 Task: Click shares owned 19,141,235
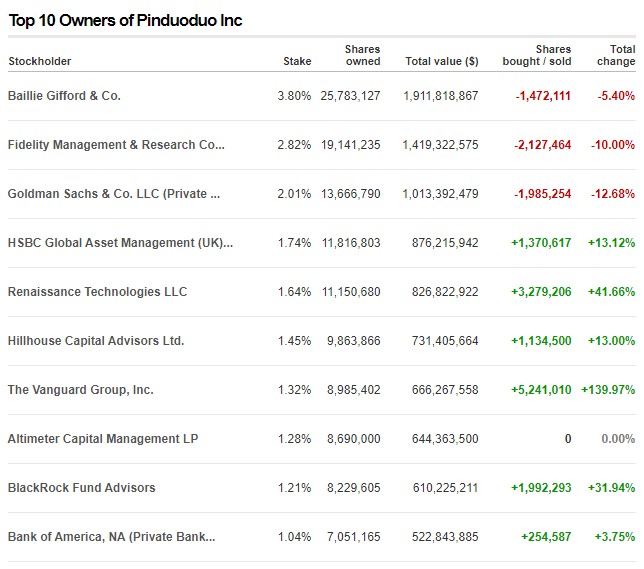tap(351, 145)
